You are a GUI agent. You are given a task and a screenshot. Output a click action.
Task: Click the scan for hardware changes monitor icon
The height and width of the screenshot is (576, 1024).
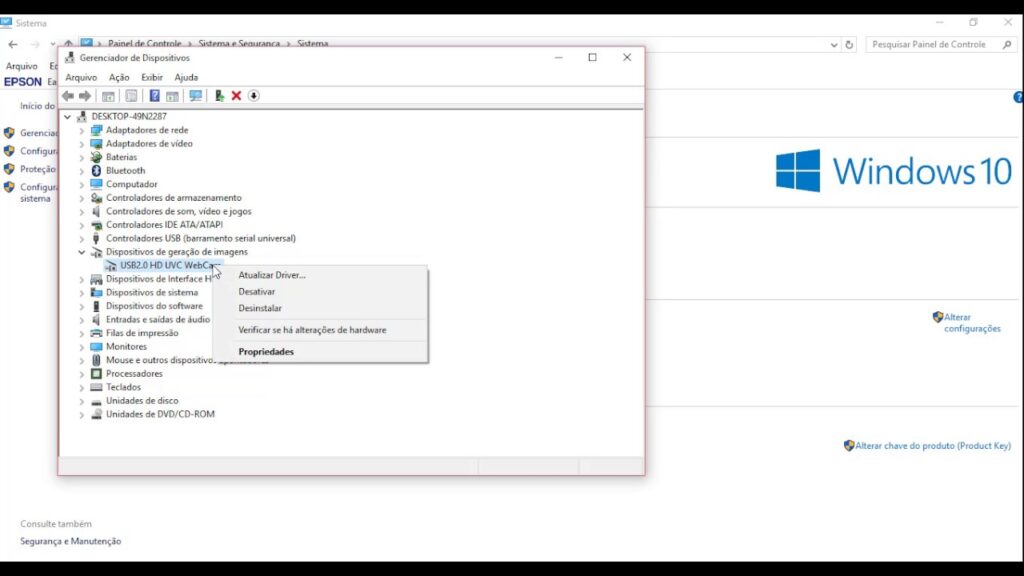pos(195,96)
